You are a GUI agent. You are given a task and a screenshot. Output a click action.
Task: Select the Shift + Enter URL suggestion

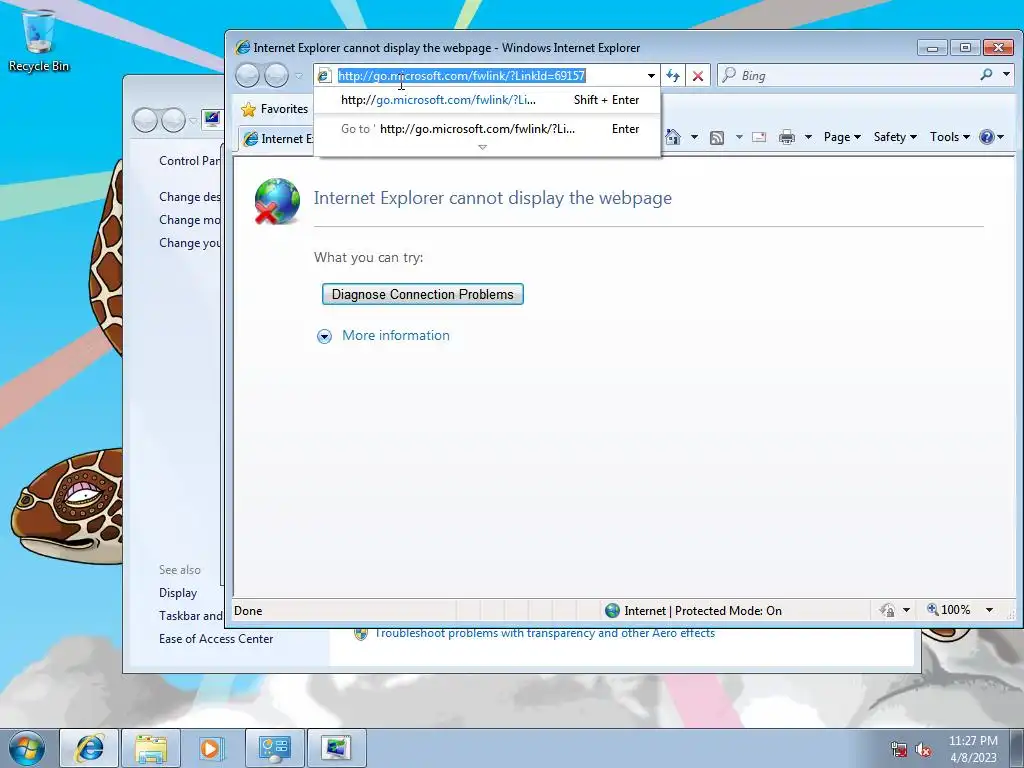coord(487,100)
